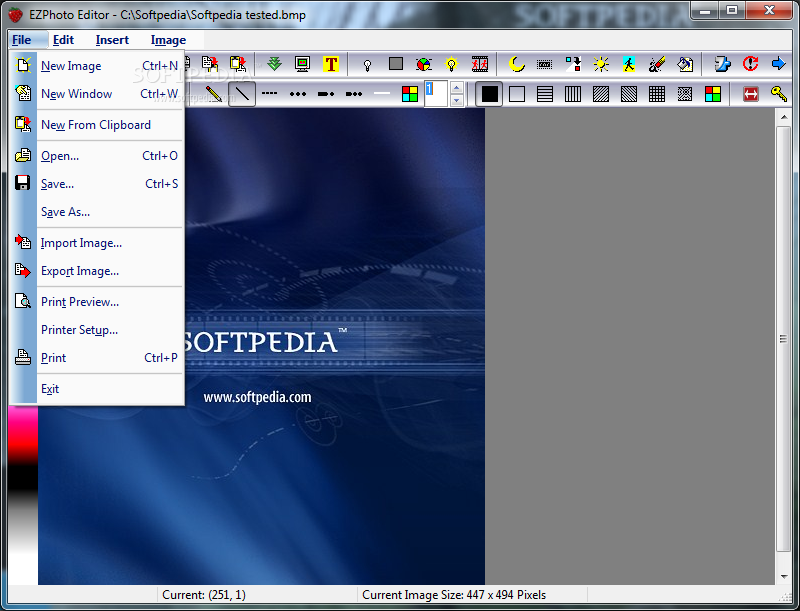The width and height of the screenshot is (800, 611).
Task: Choose Save As... menu entry
Action: point(97,212)
